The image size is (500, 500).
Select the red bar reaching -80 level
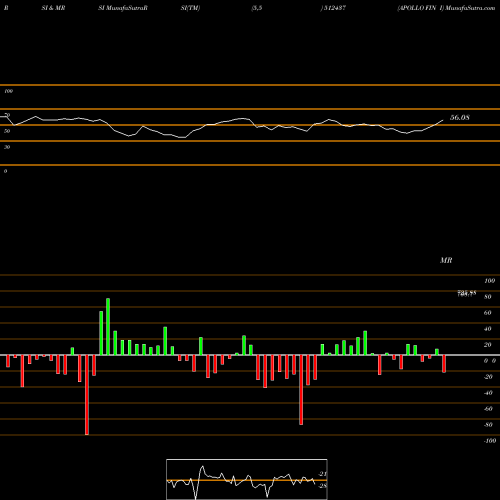pyautogui.click(x=301, y=390)
